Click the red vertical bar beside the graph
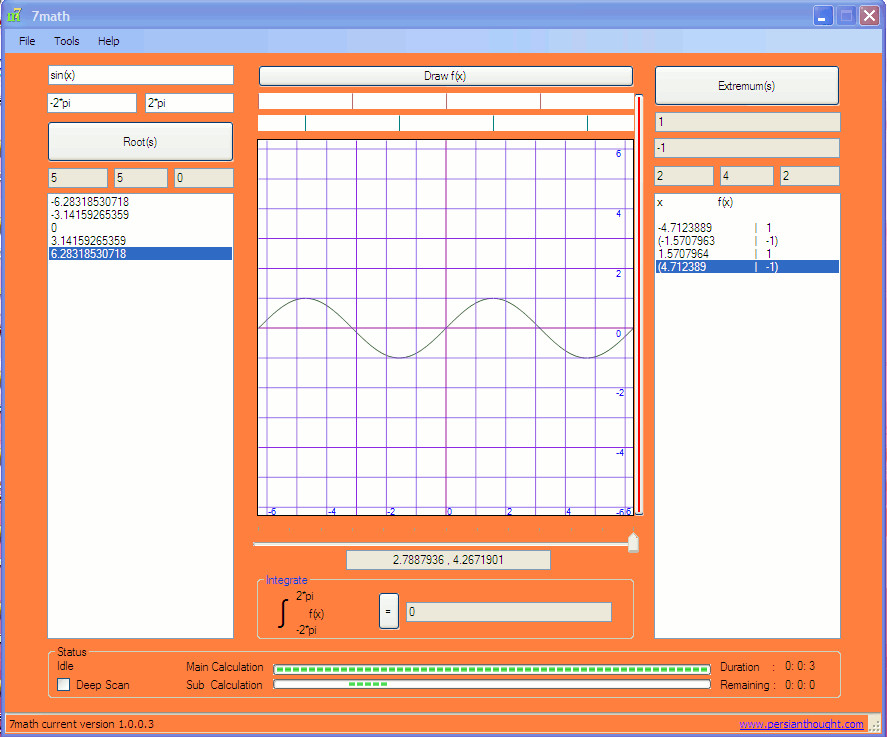Image resolution: width=887 pixels, height=737 pixels. click(639, 304)
